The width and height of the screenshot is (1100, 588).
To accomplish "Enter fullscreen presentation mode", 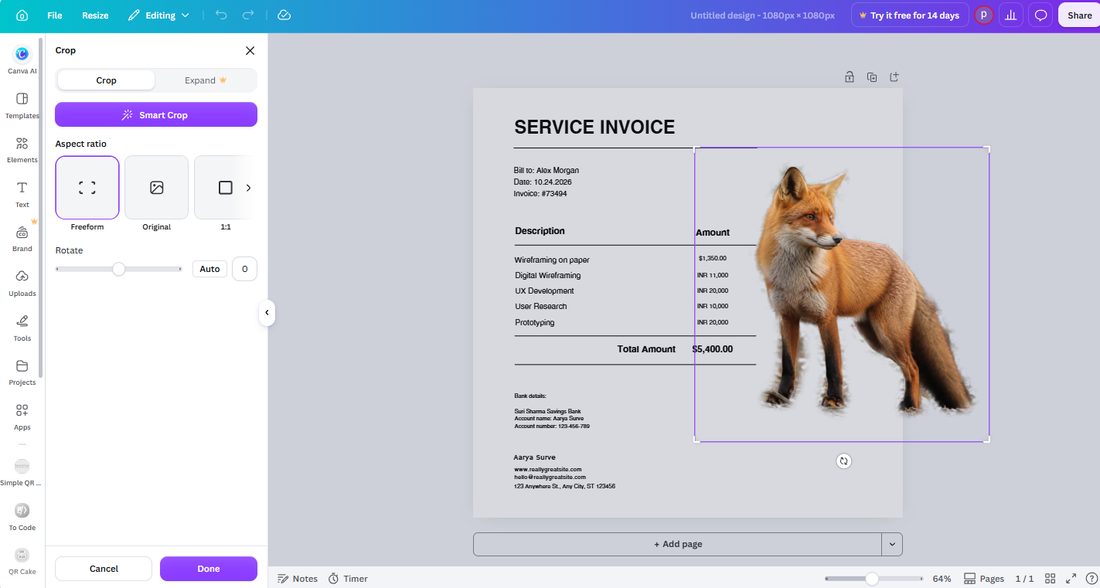I will coord(1071,579).
